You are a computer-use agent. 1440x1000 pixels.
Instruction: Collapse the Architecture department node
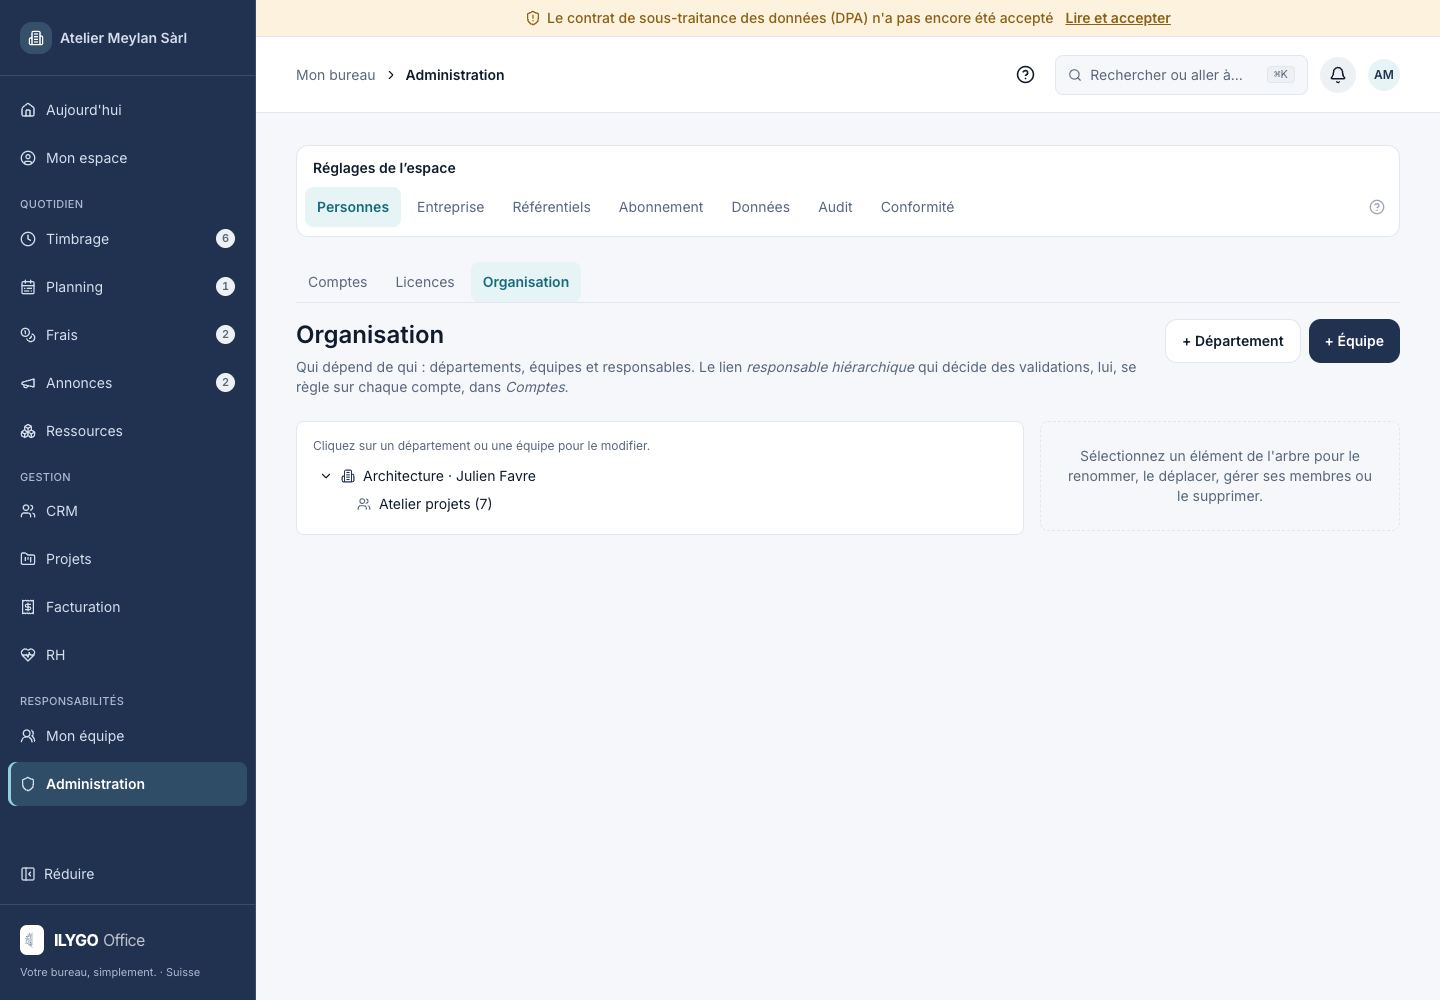tap(326, 476)
